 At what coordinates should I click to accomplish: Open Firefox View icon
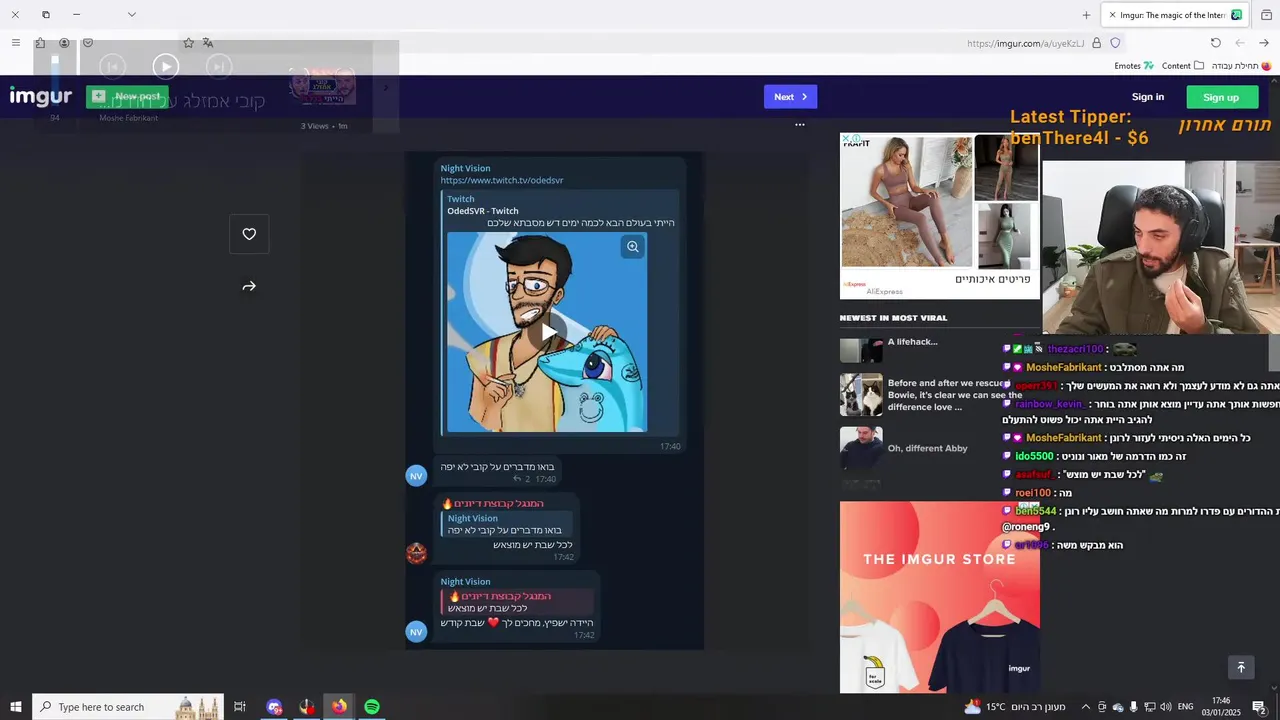coord(1266,15)
